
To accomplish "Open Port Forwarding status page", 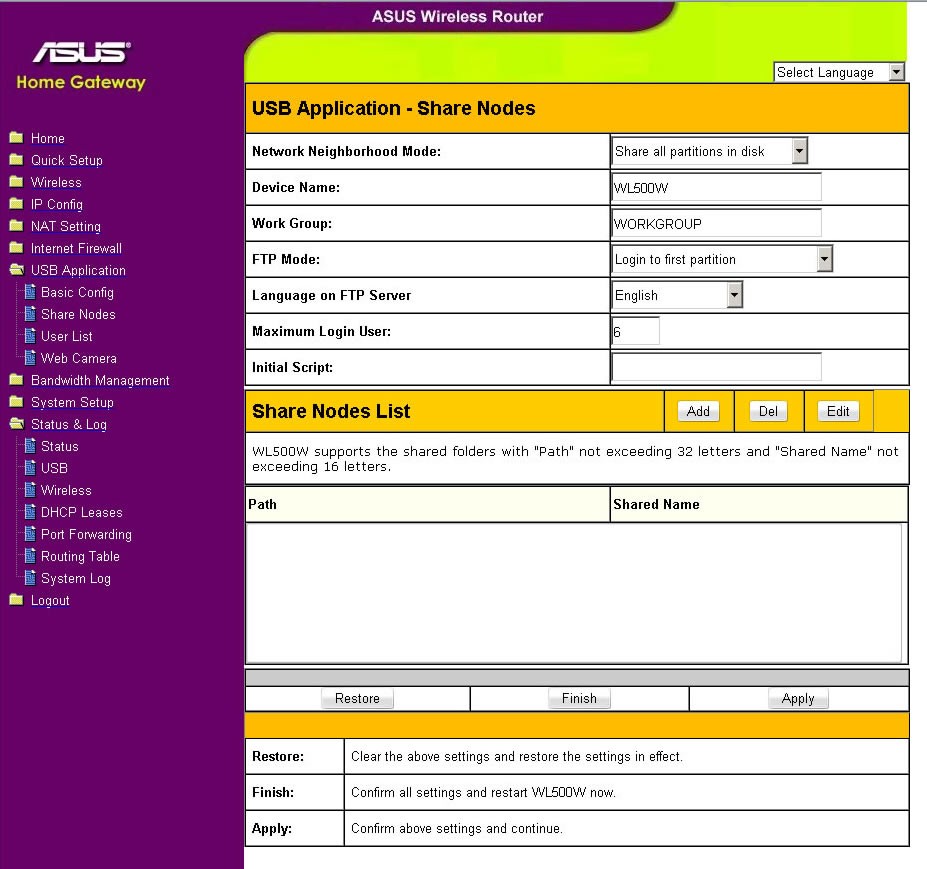I will [x=86, y=534].
